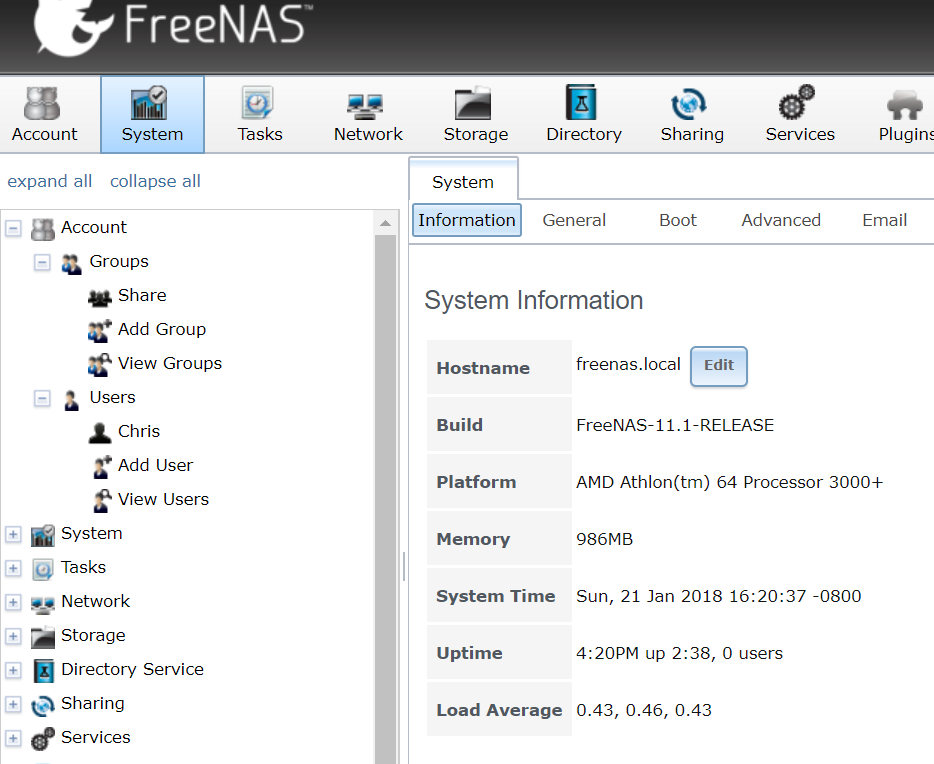Switch to the Email tab
This screenshot has height=764, width=934.
tap(884, 220)
